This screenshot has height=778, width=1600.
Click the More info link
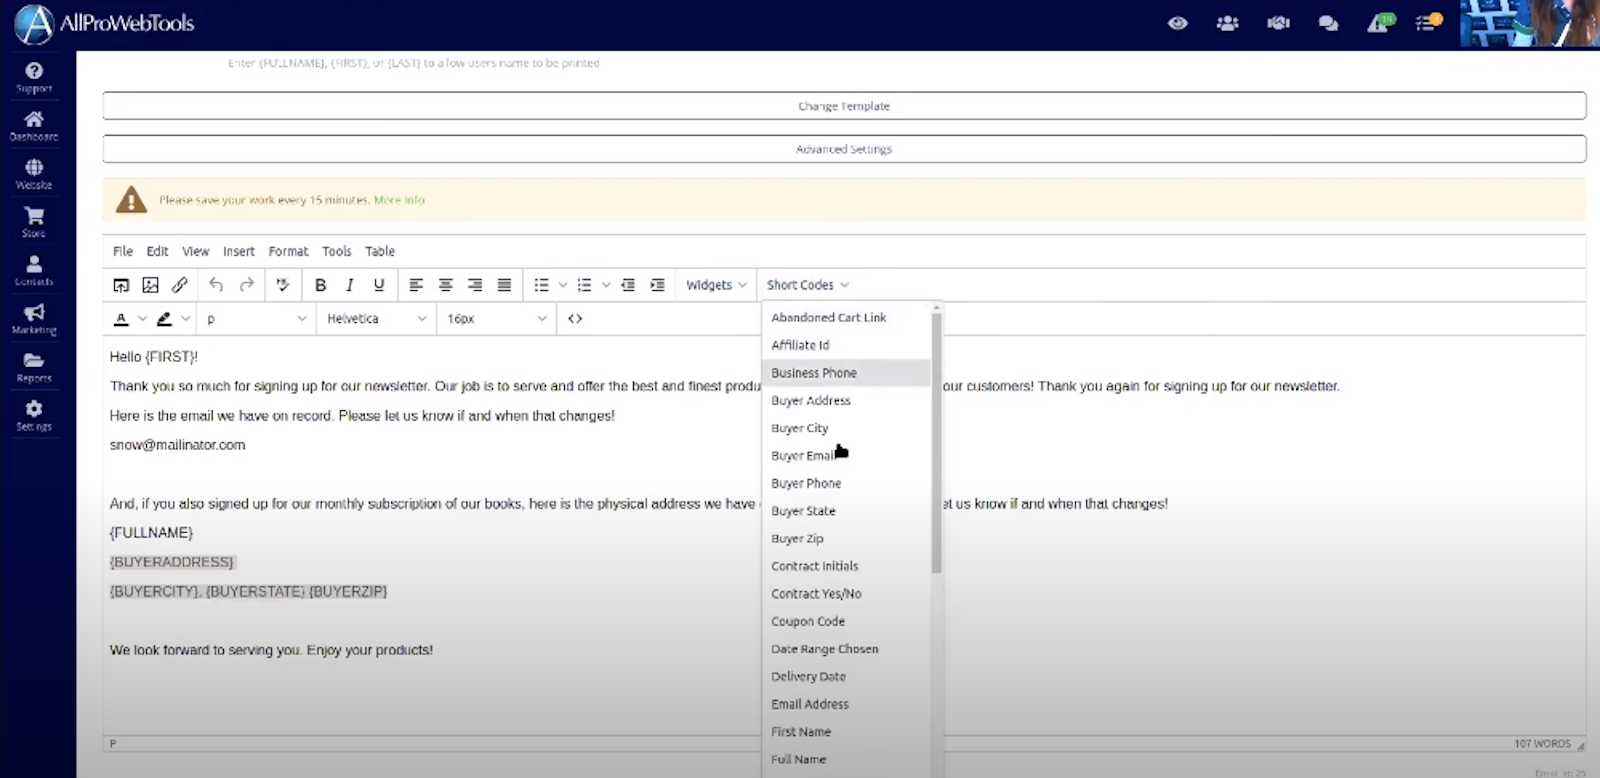coord(399,200)
